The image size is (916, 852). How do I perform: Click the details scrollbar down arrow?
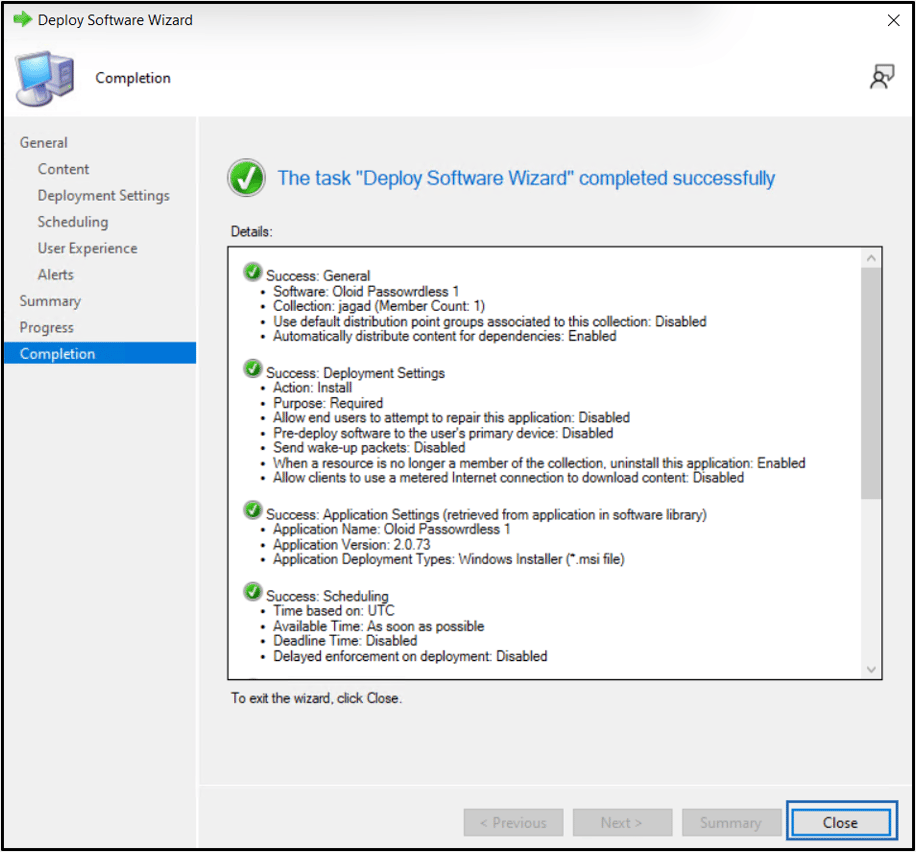[x=871, y=669]
